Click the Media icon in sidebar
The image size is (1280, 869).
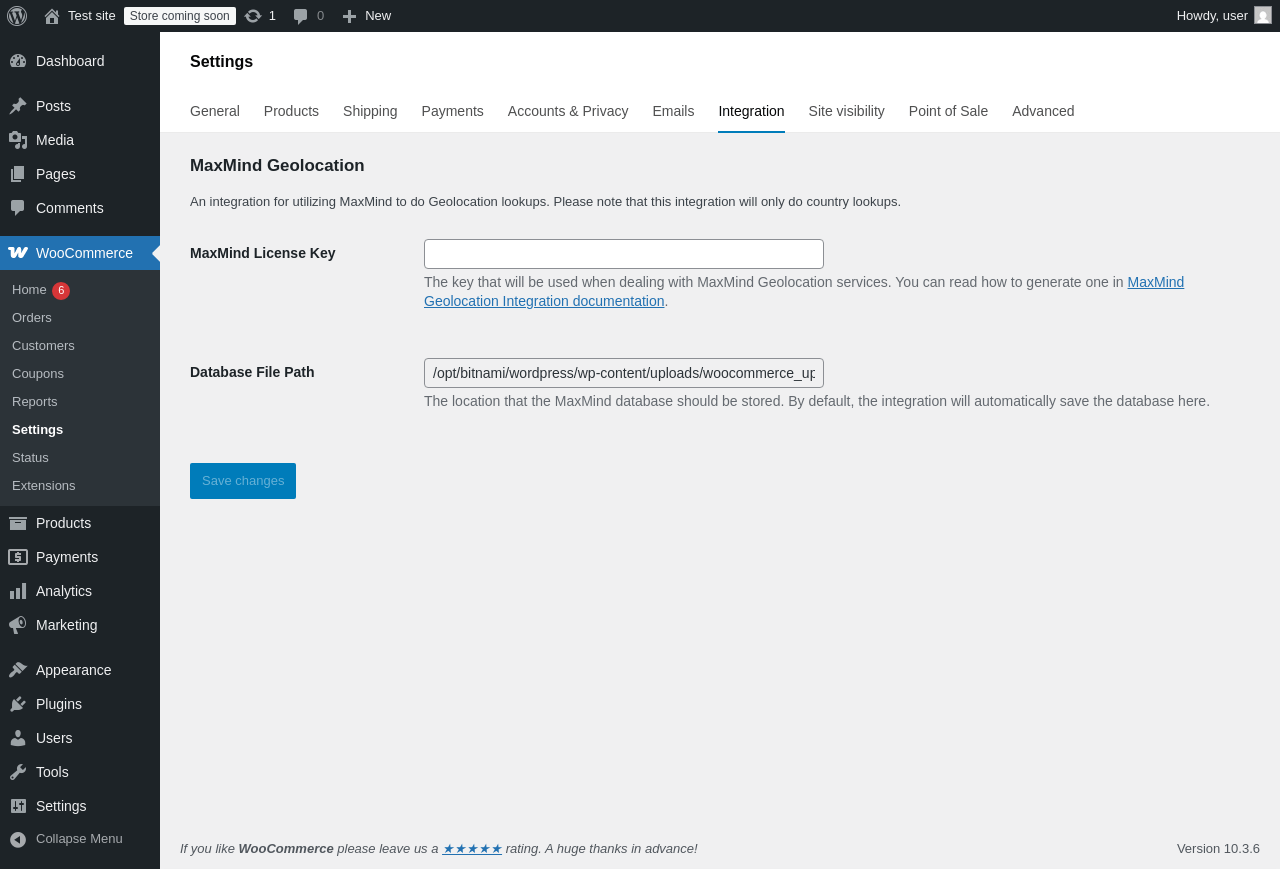click(18, 140)
